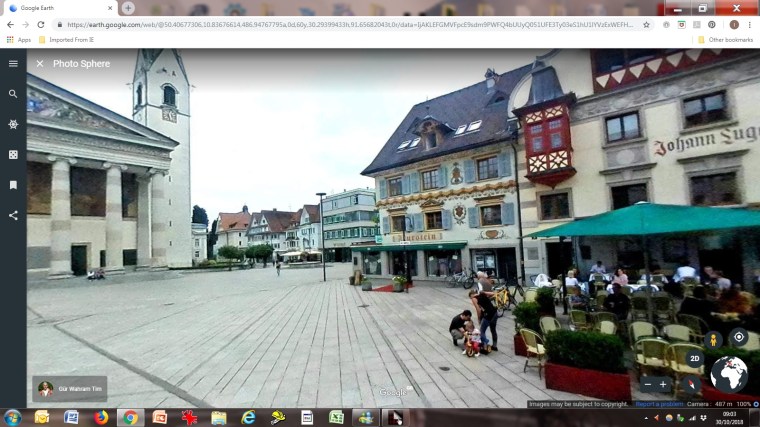Open Voyager ship's wheel icon
The image size is (760, 427).
pos(13,124)
